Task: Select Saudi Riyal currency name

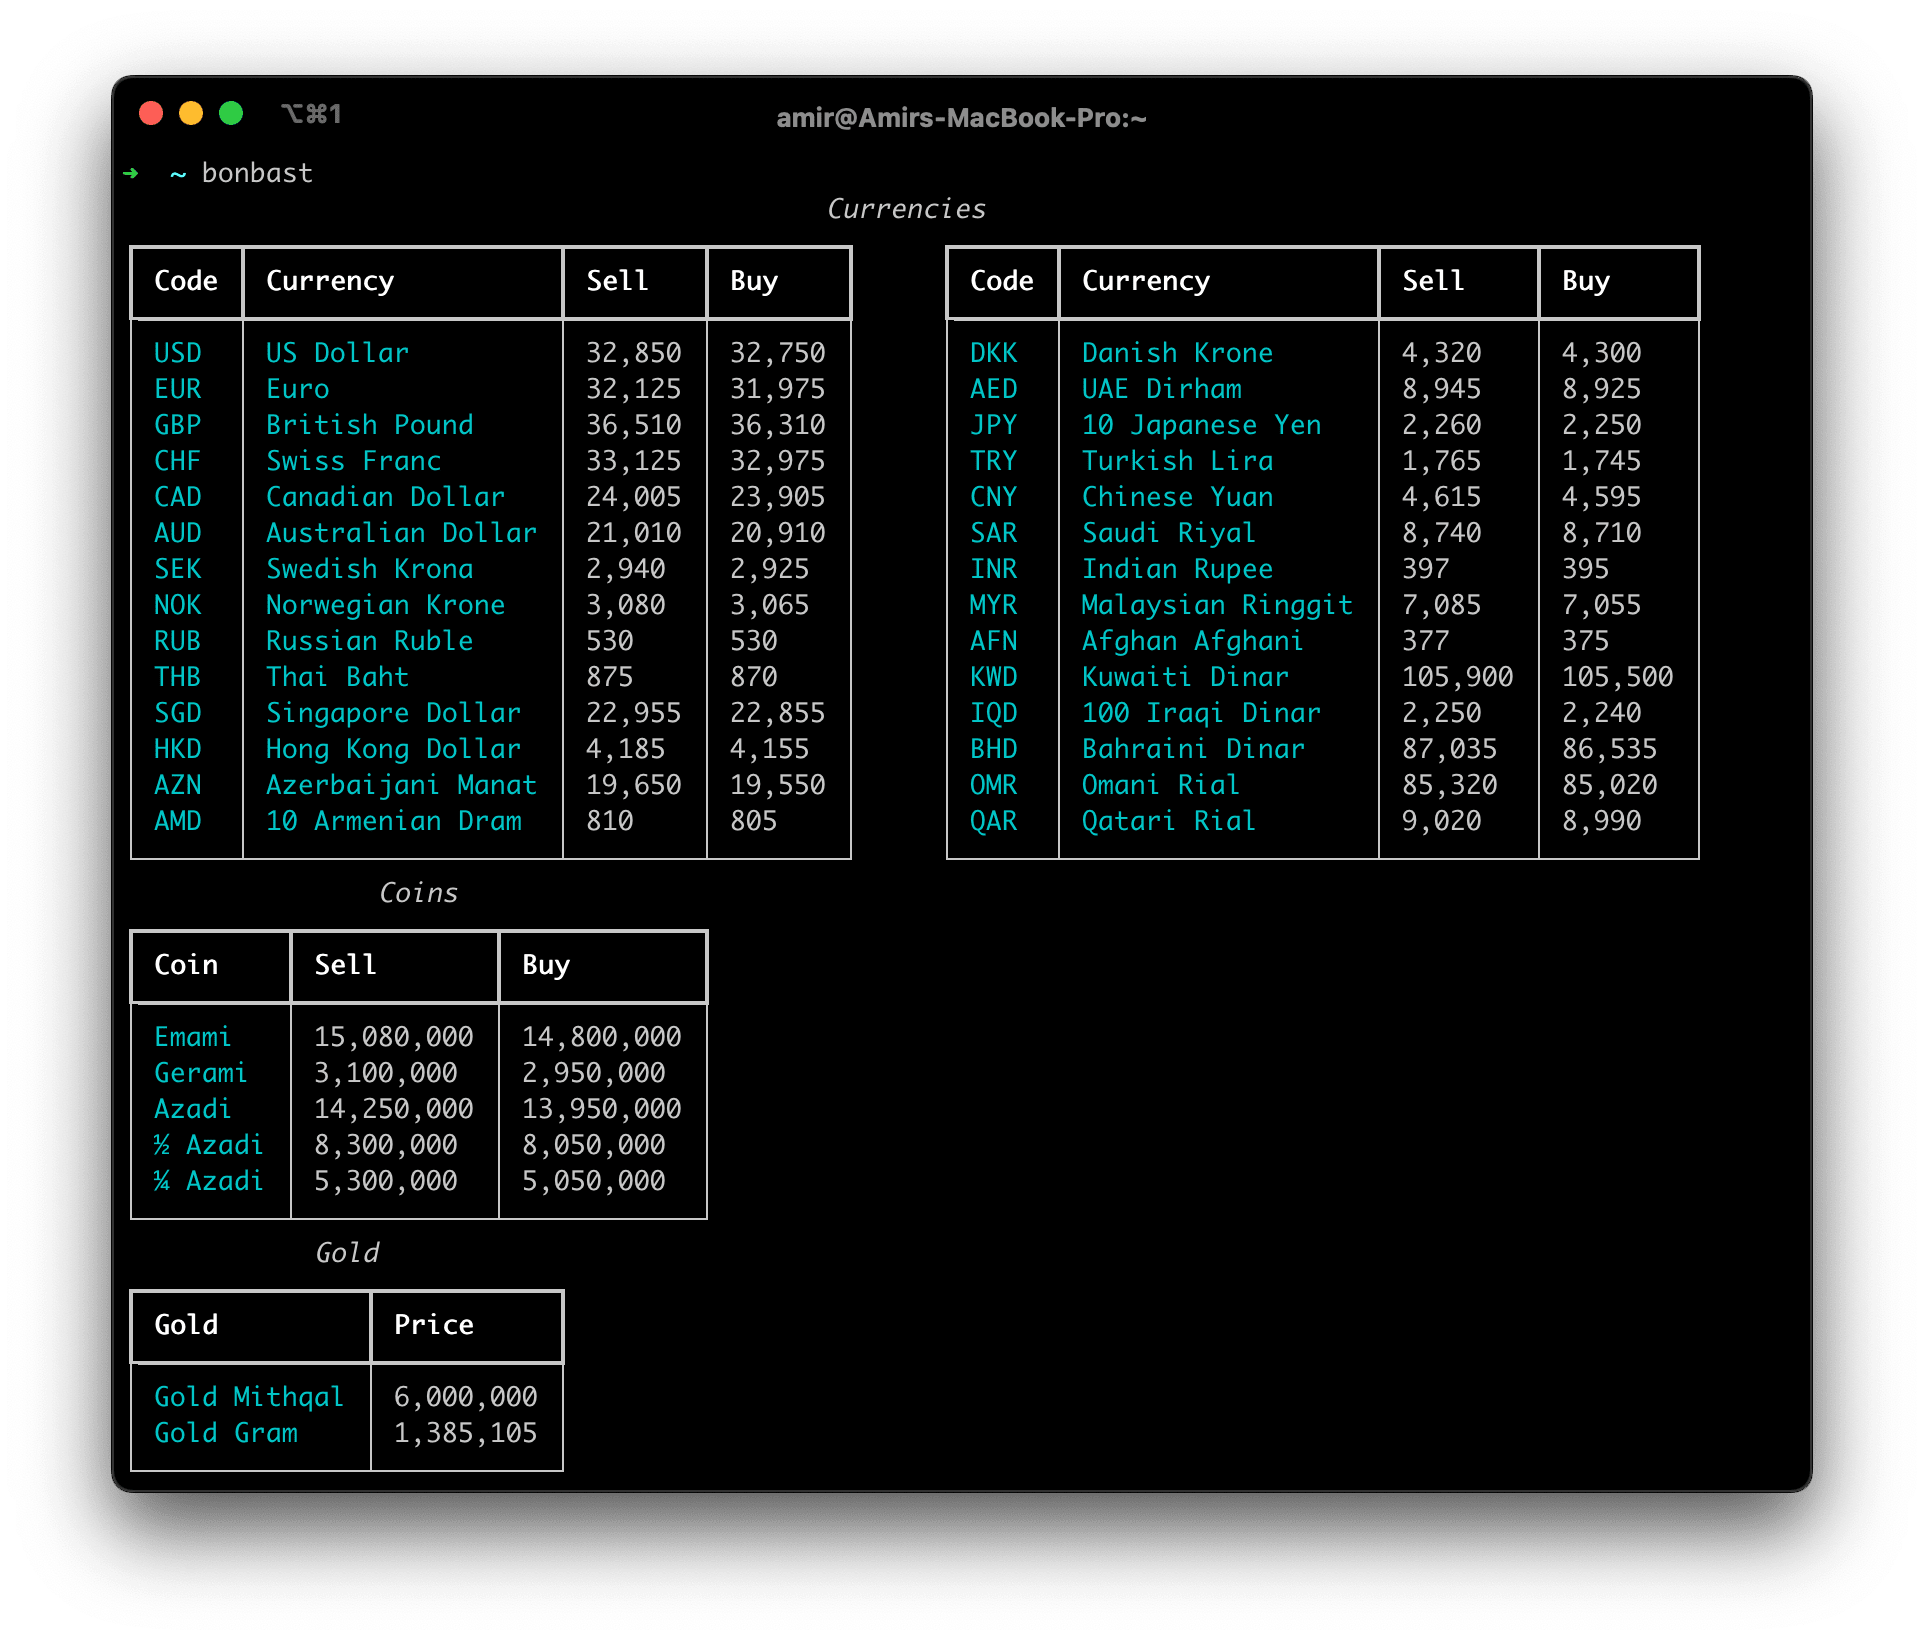Action: point(1169,533)
